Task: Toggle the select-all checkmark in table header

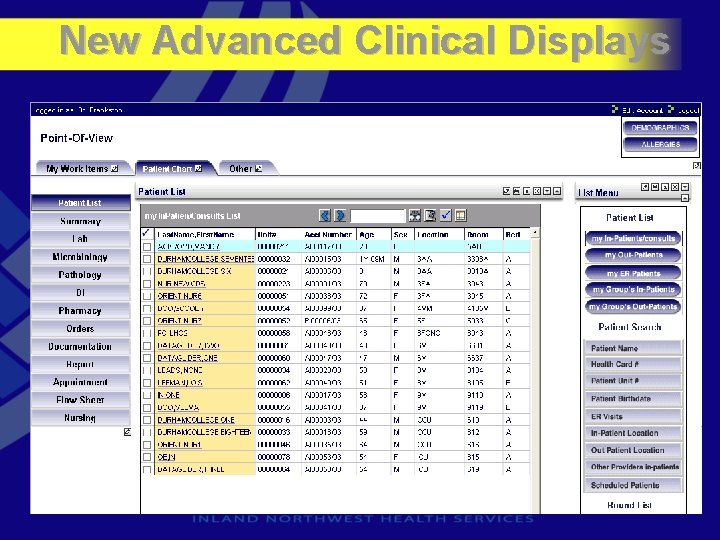Action: click(x=146, y=233)
